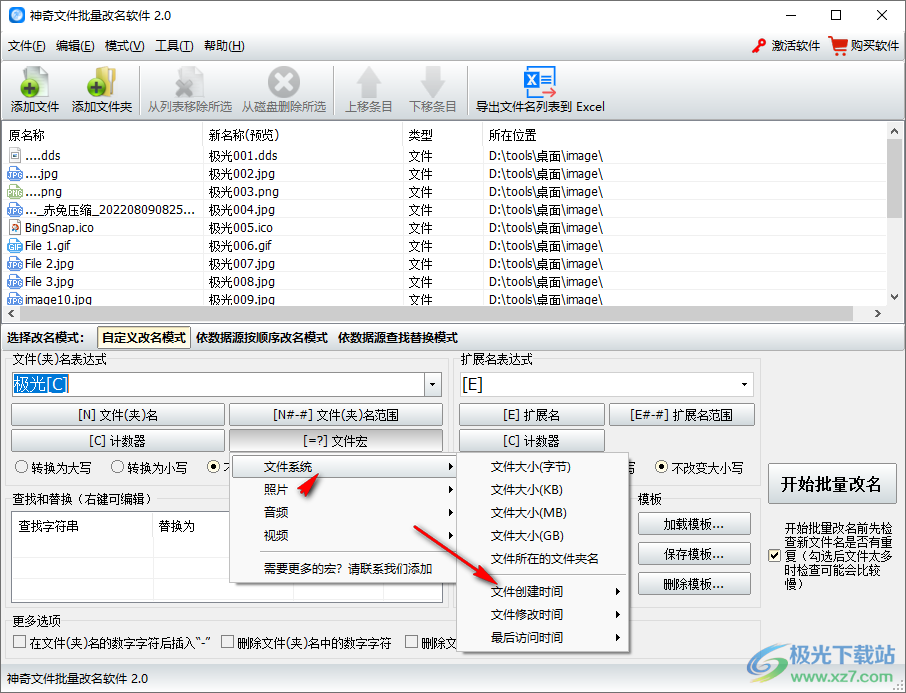
Task: Open extension expression [E] dropdown arrow
Action: 744,384
